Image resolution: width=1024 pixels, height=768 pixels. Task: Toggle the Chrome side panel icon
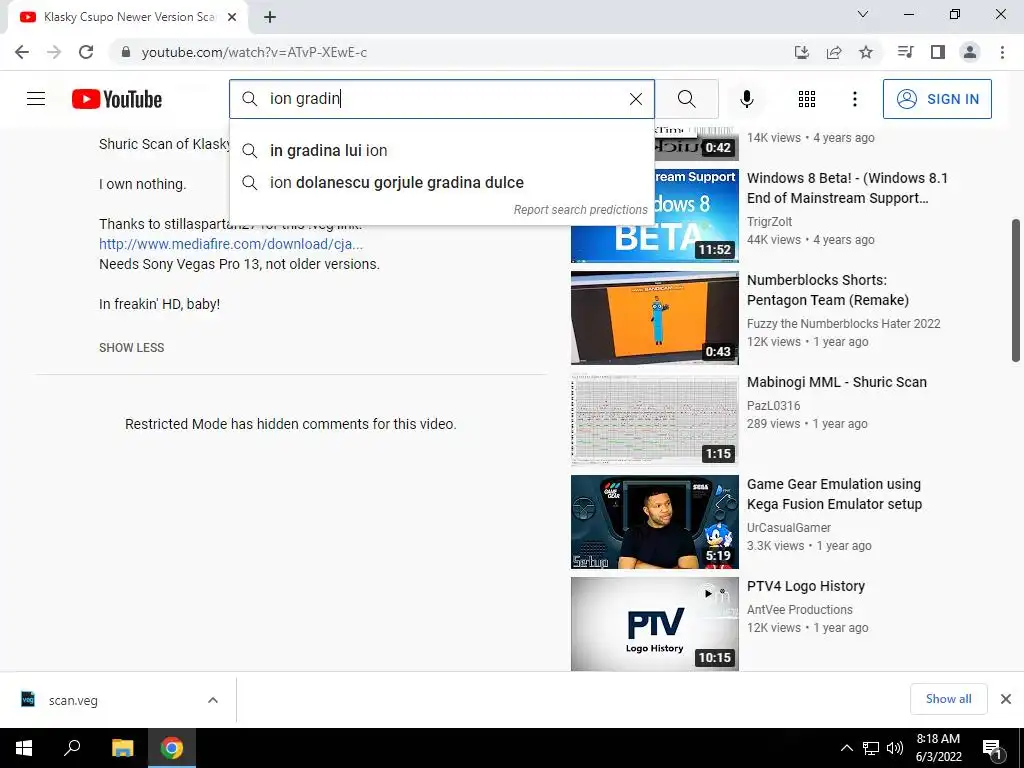(938, 52)
